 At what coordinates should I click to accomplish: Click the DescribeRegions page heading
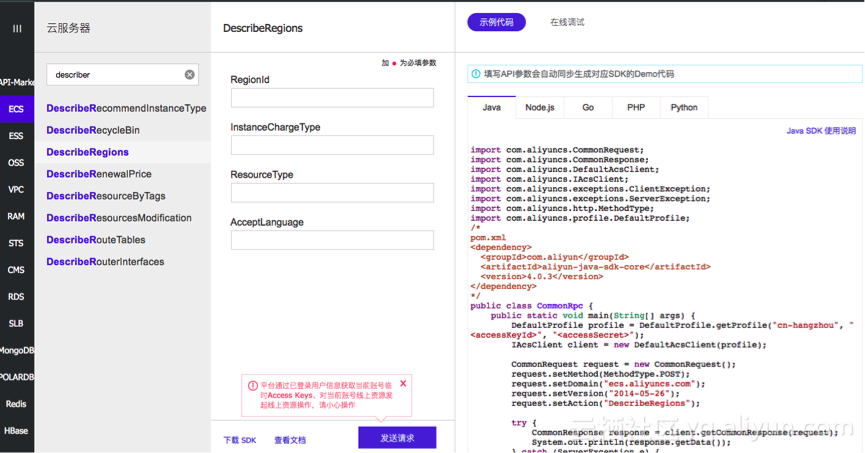pos(263,28)
